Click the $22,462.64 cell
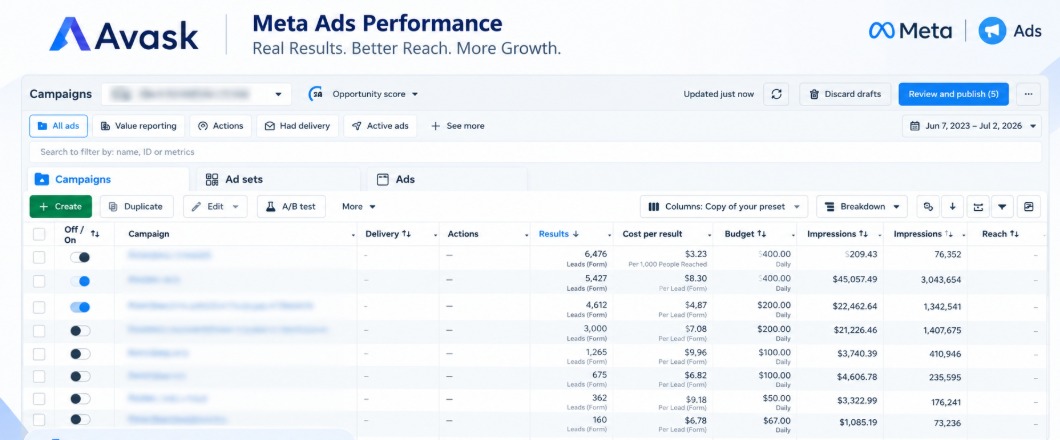 coord(854,306)
